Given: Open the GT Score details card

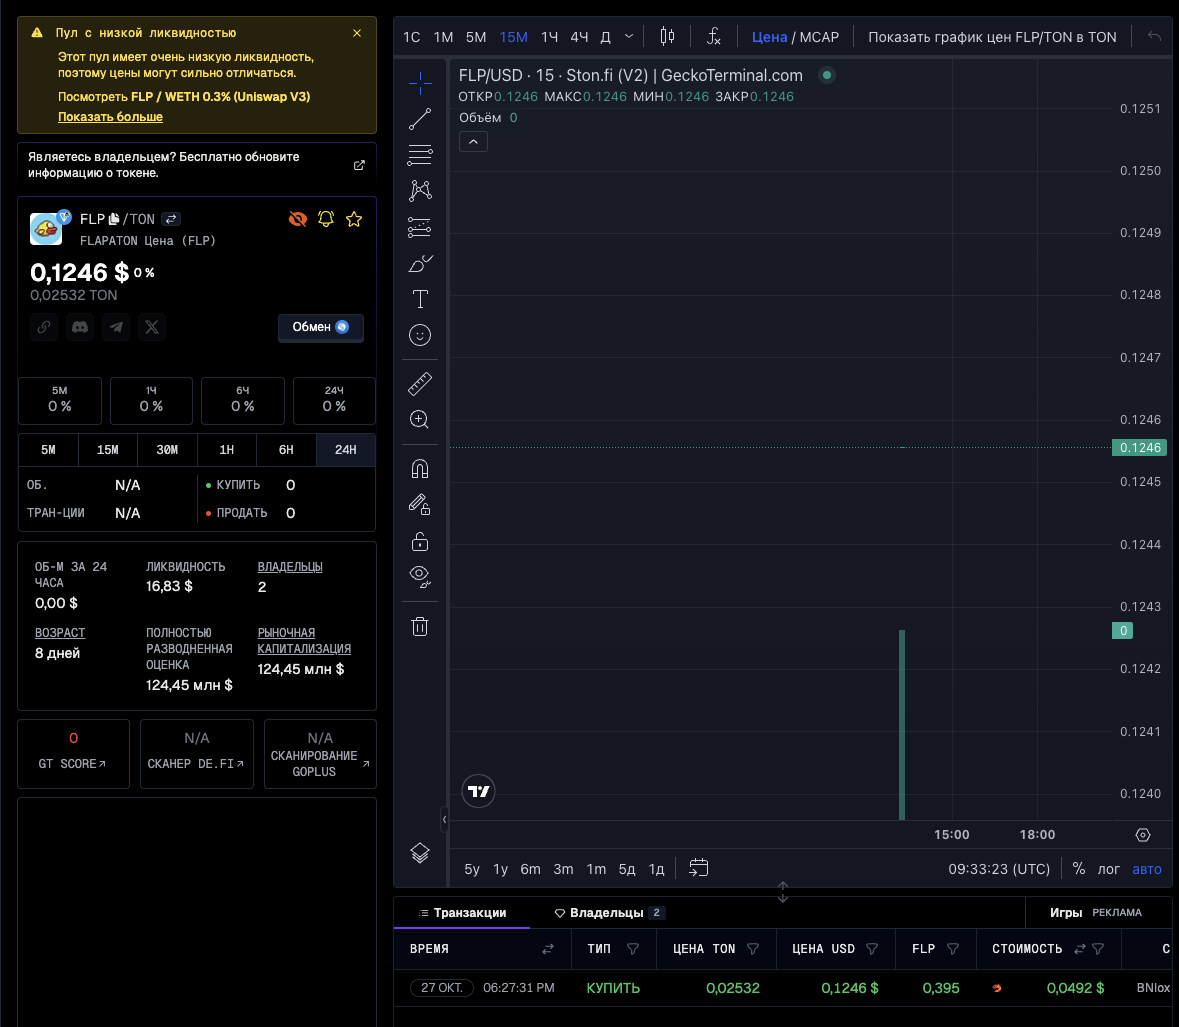Looking at the screenshot, I should pyautogui.click(x=74, y=753).
